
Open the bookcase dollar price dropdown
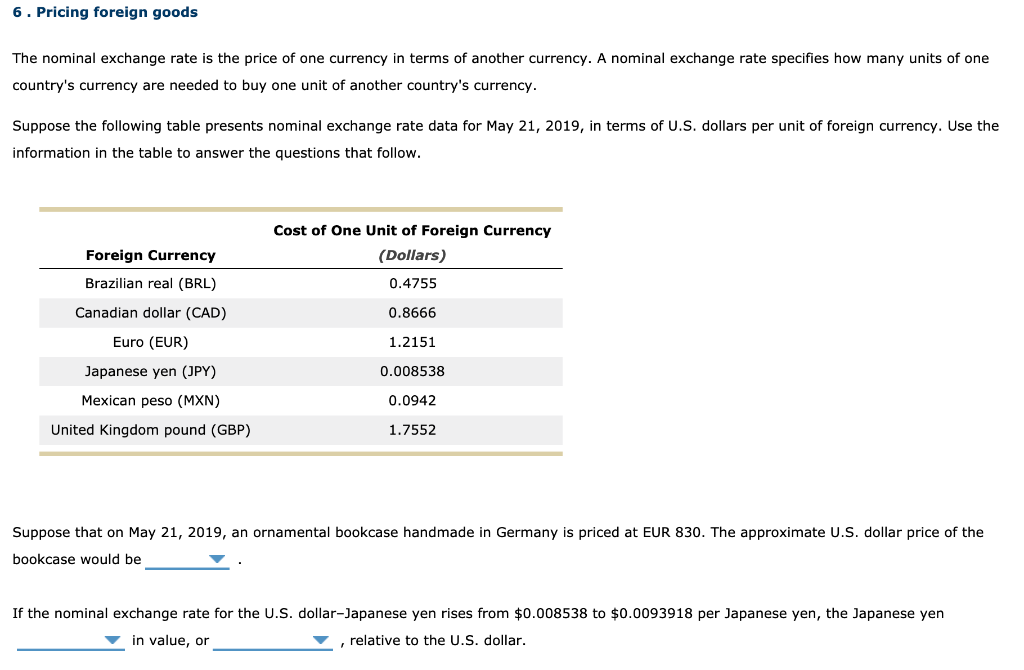click(187, 560)
